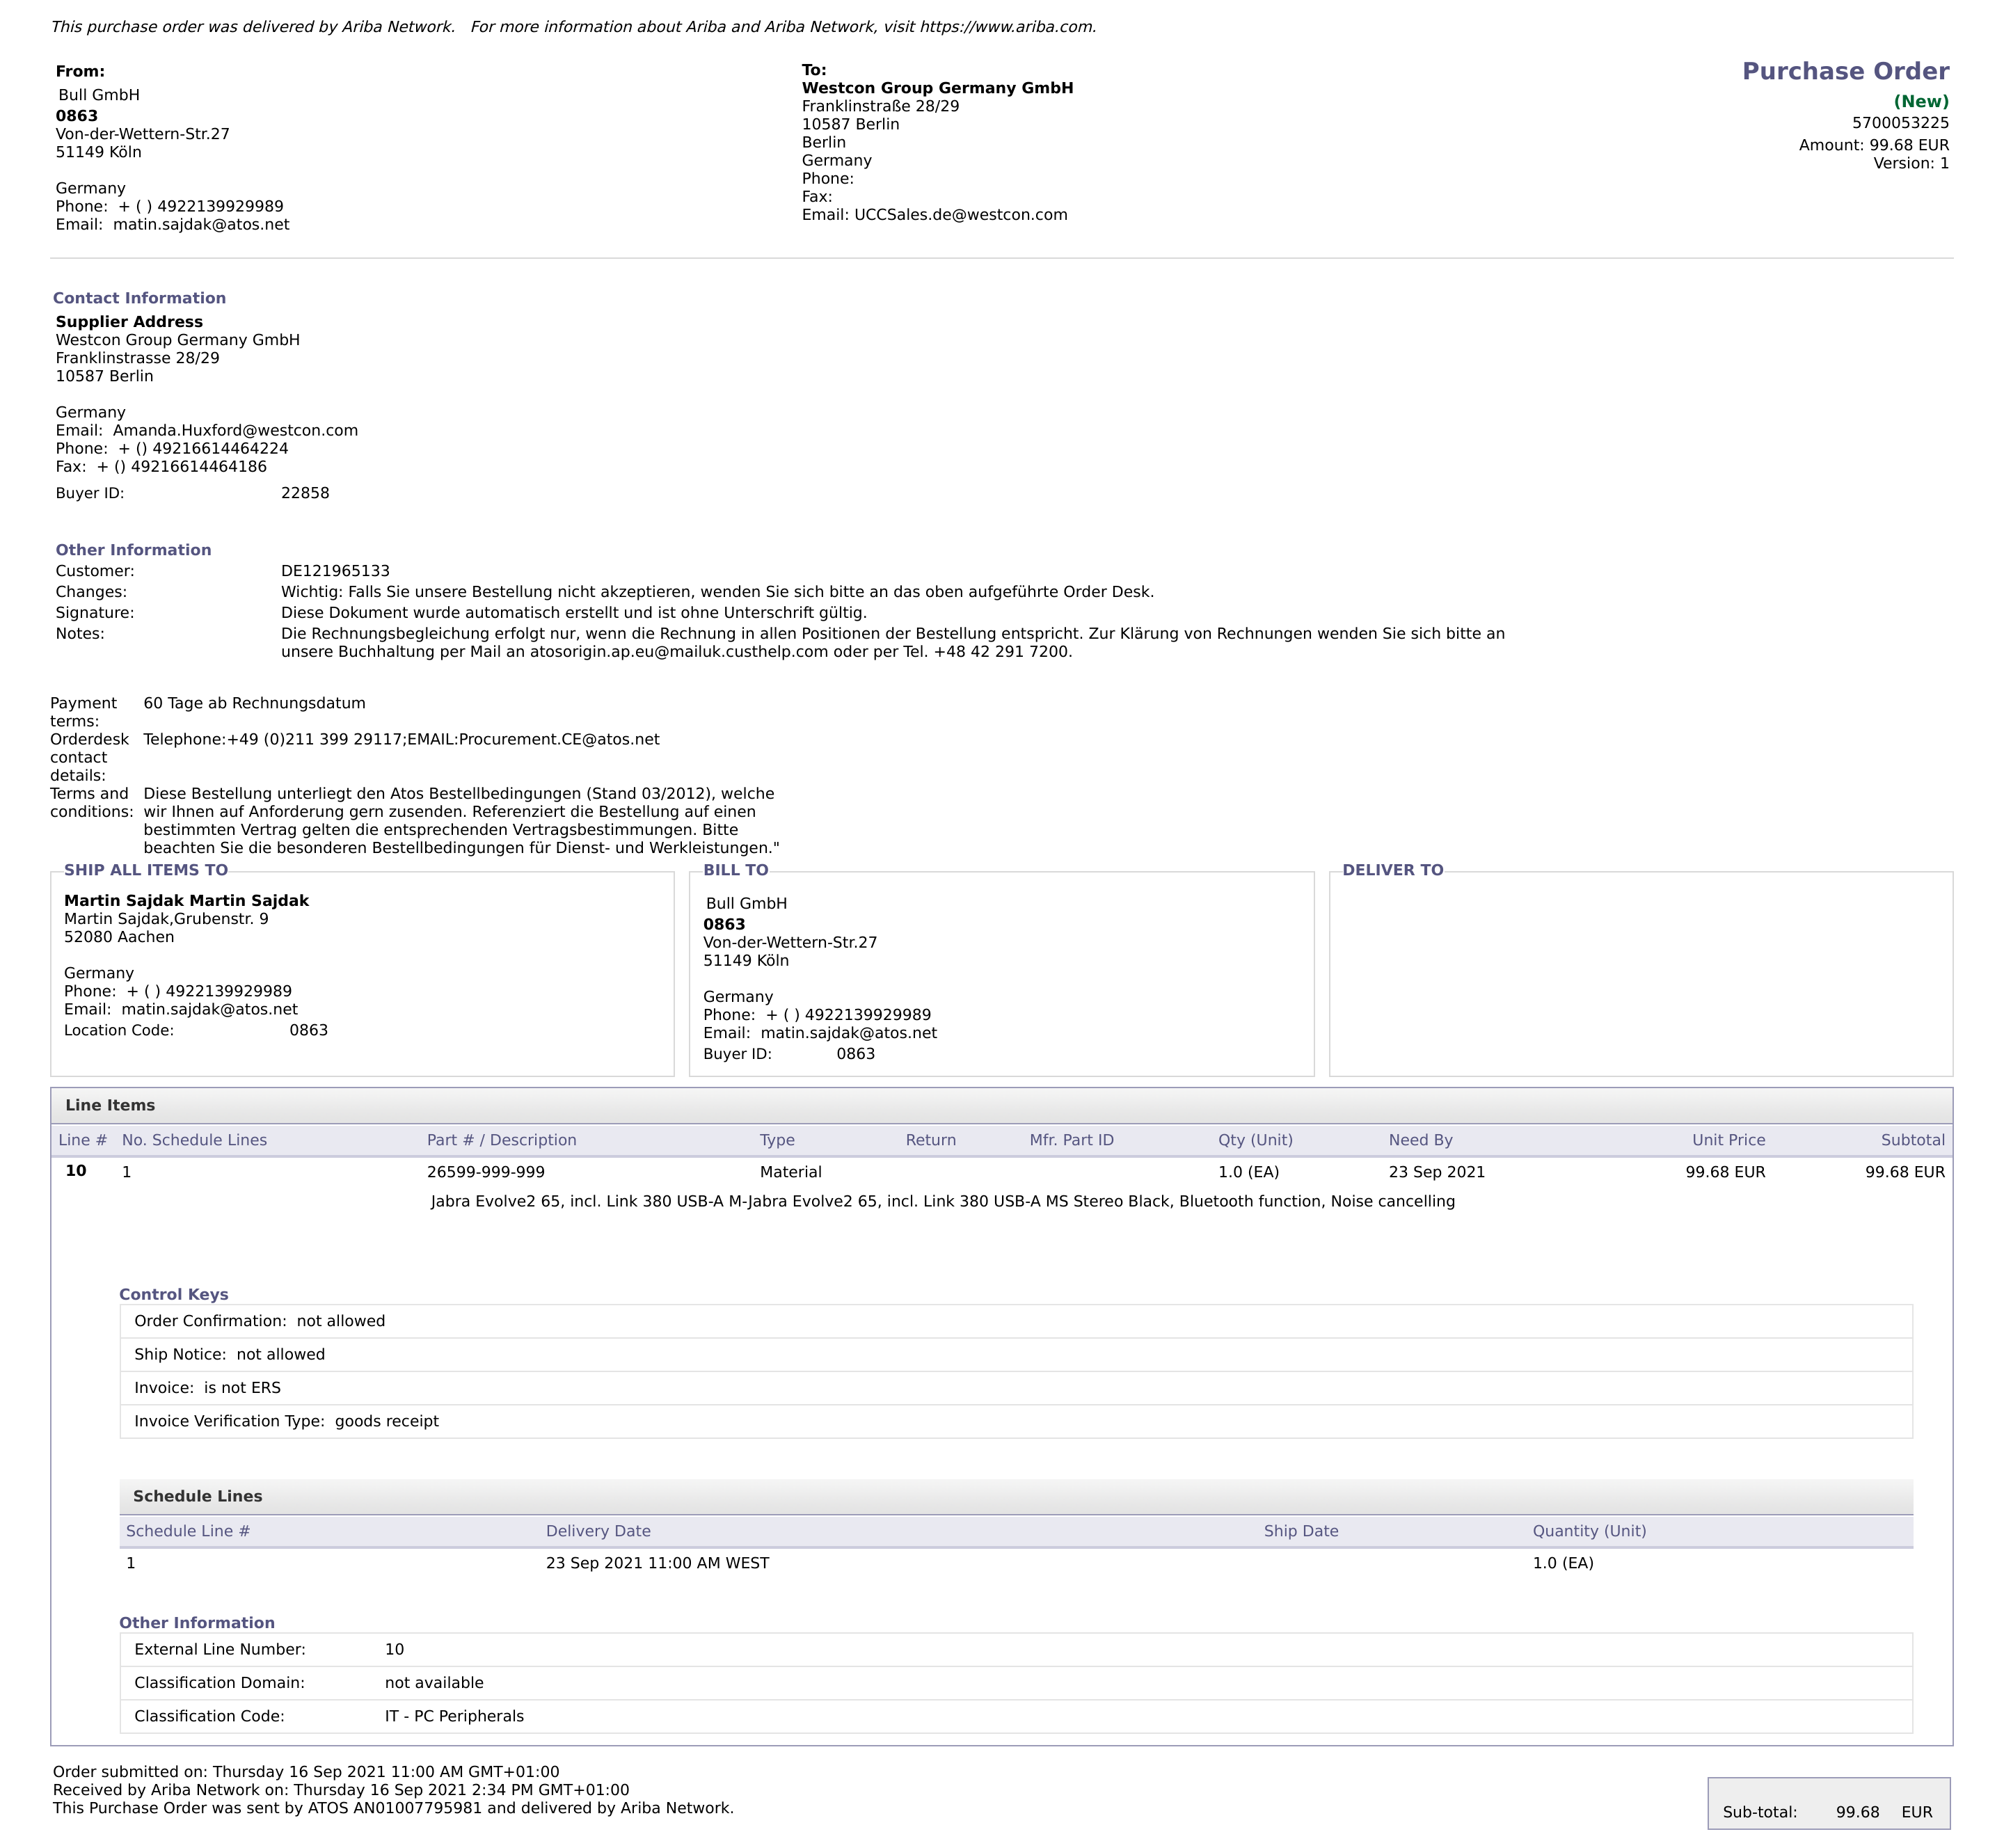Click part number 26599-999-999
The image size is (2004, 1848).
coord(485,1172)
